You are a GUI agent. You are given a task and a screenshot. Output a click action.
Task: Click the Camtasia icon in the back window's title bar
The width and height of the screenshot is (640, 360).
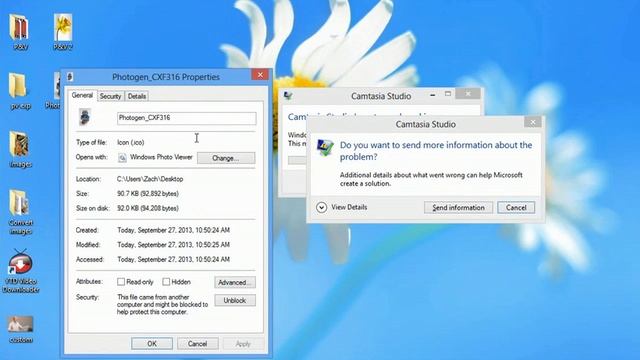tap(288, 96)
